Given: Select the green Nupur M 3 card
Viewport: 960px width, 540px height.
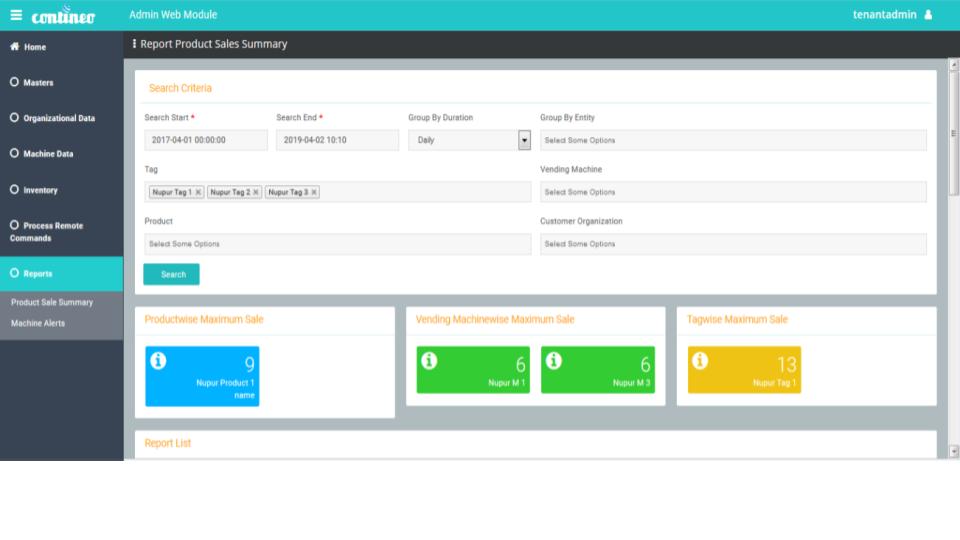Looking at the screenshot, I should pos(598,370).
